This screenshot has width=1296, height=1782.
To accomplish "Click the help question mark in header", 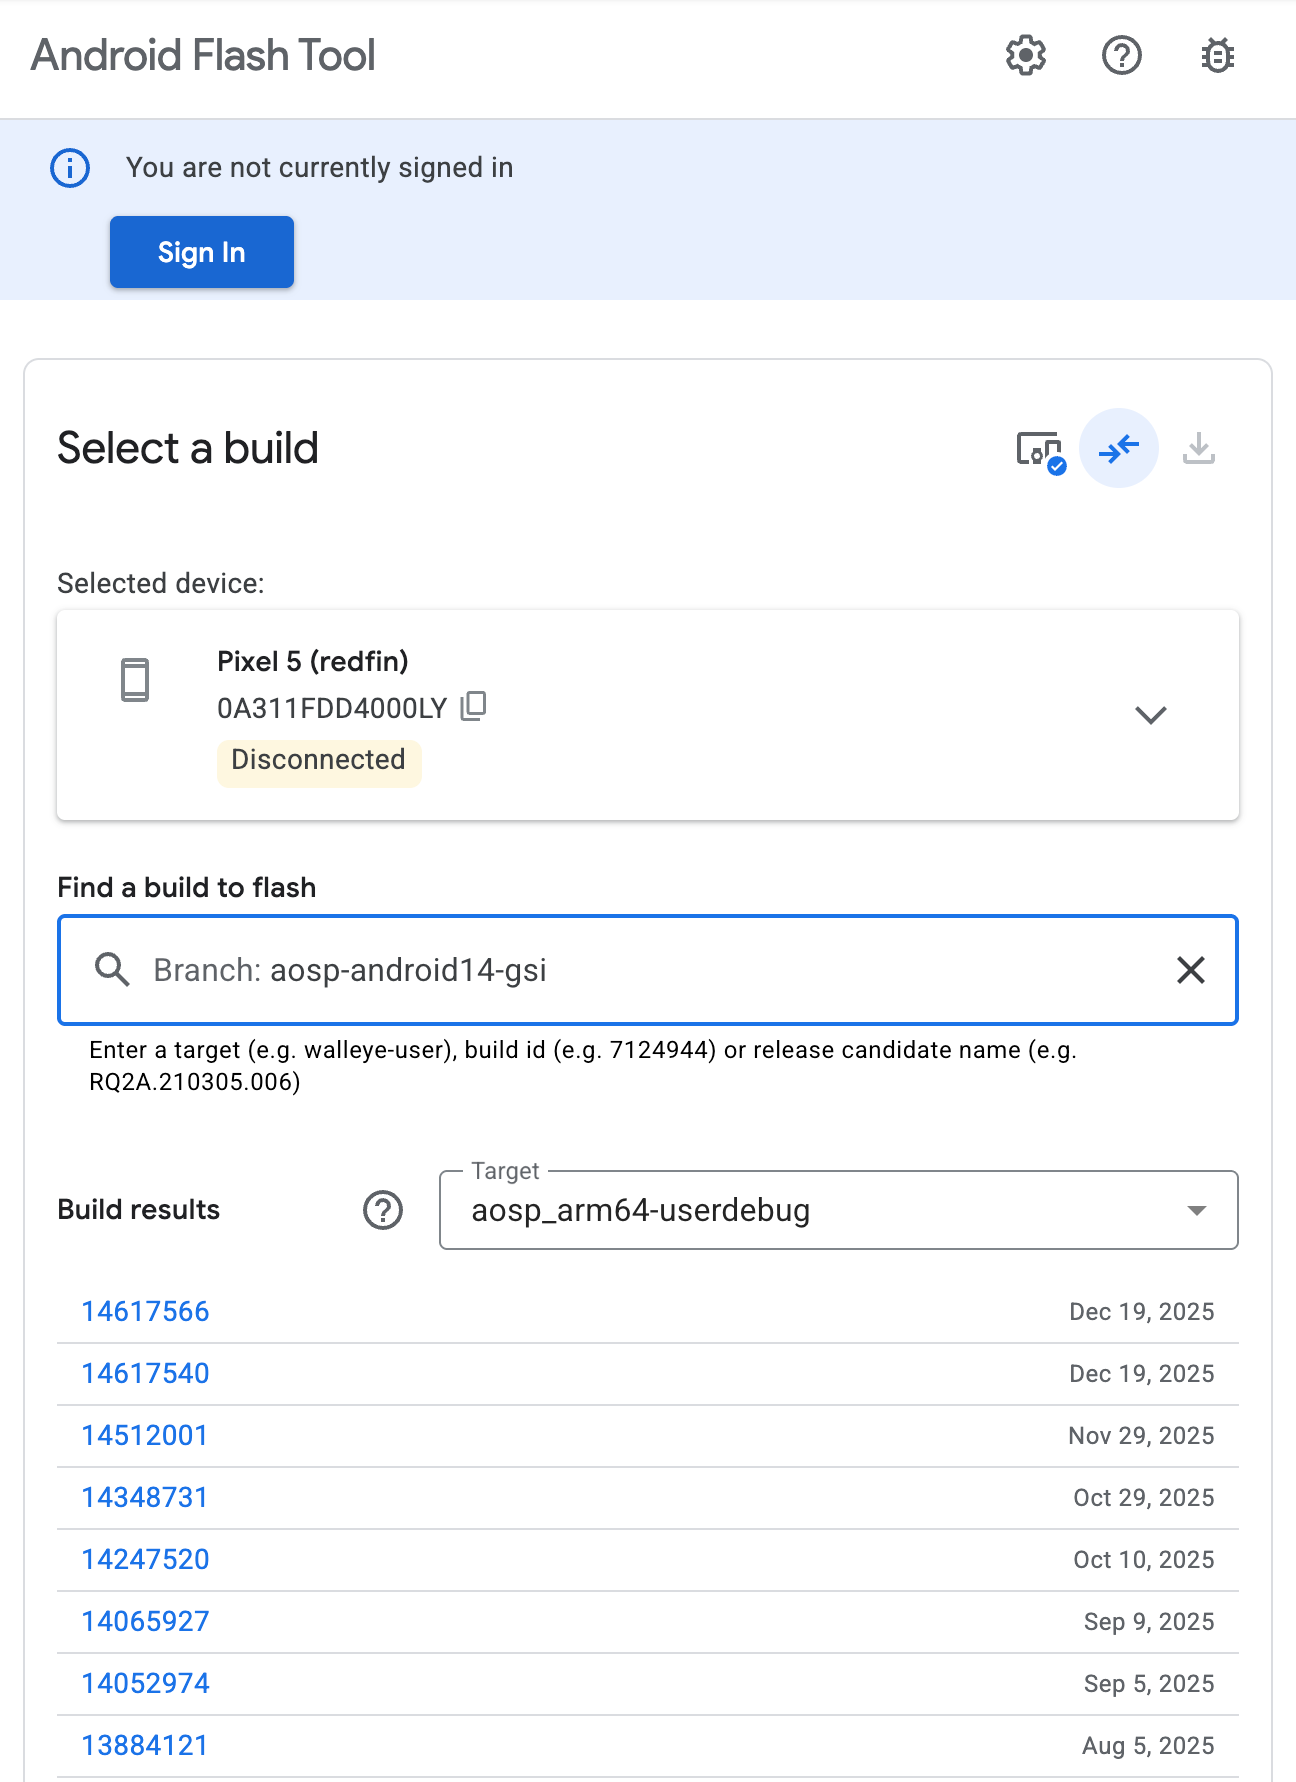I will [1121, 56].
